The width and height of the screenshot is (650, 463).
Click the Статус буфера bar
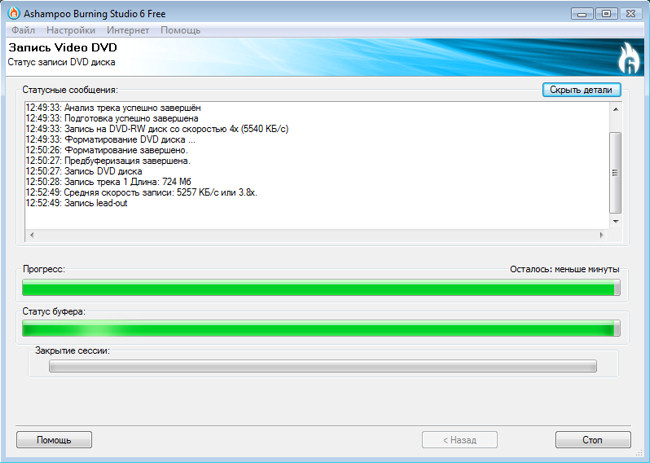point(321,328)
